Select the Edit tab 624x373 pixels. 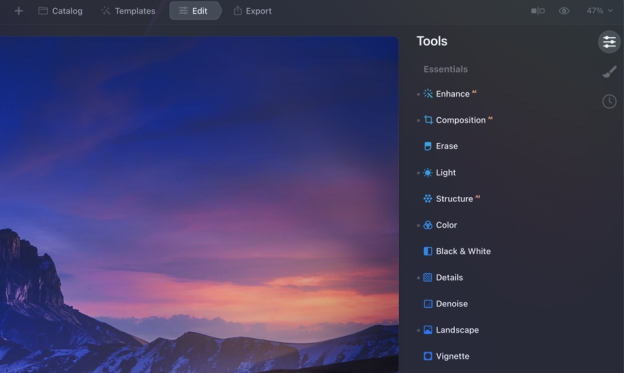(x=194, y=11)
